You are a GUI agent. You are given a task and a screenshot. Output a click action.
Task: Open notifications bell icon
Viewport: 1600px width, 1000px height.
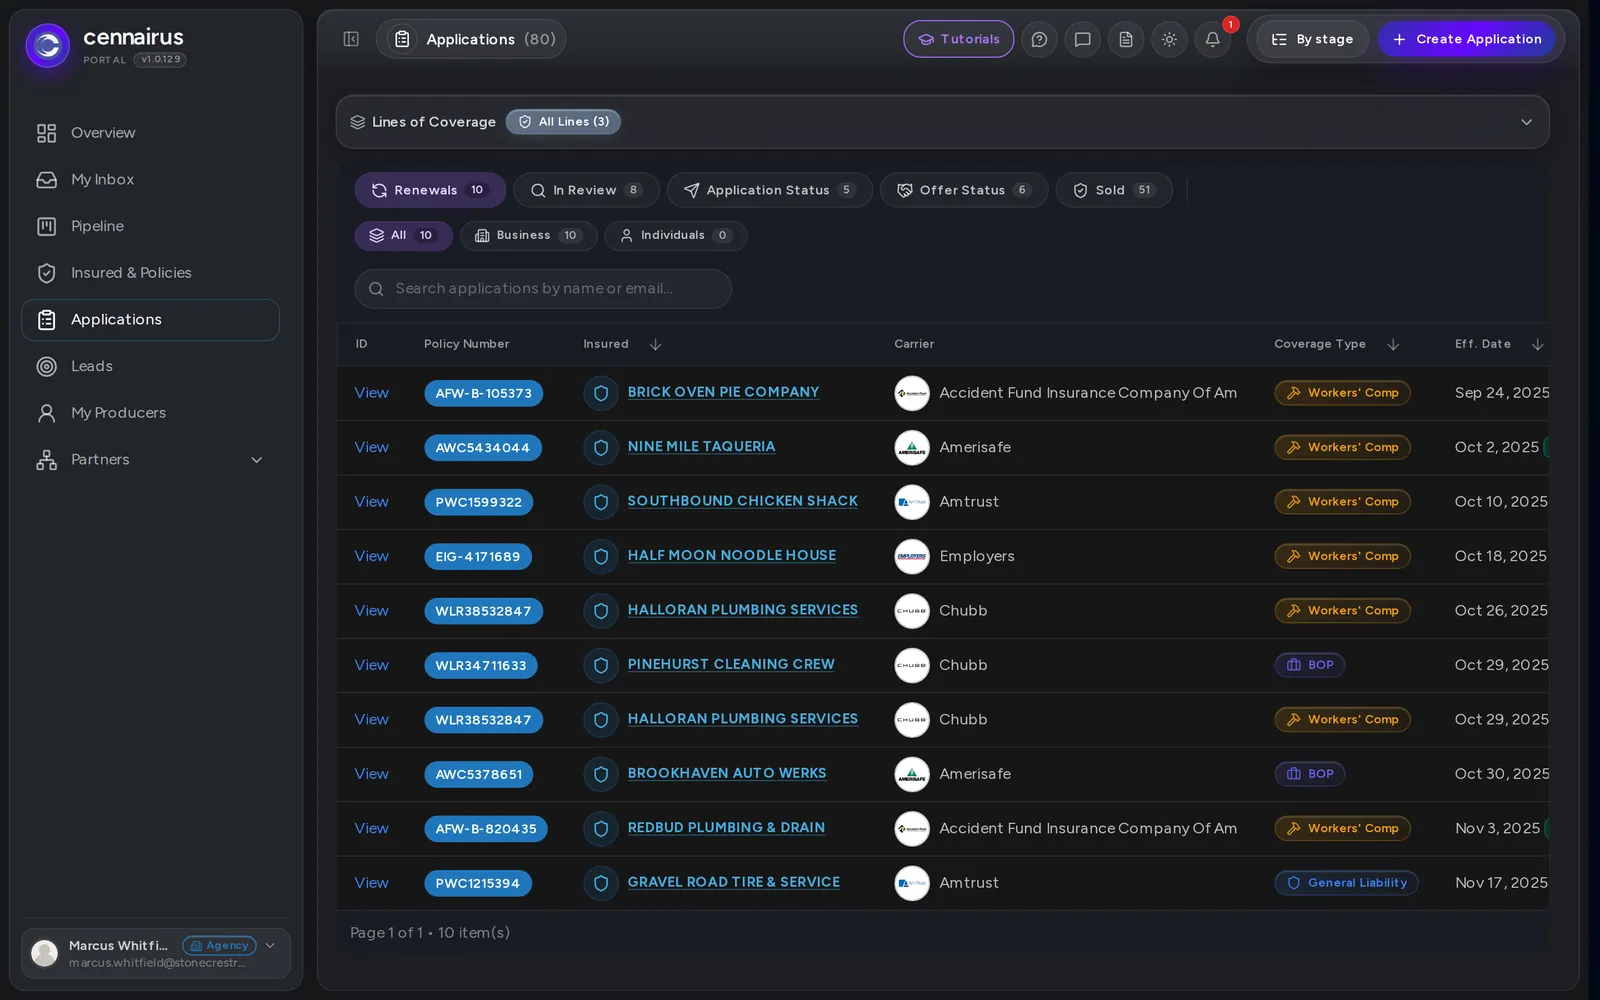pyautogui.click(x=1212, y=39)
